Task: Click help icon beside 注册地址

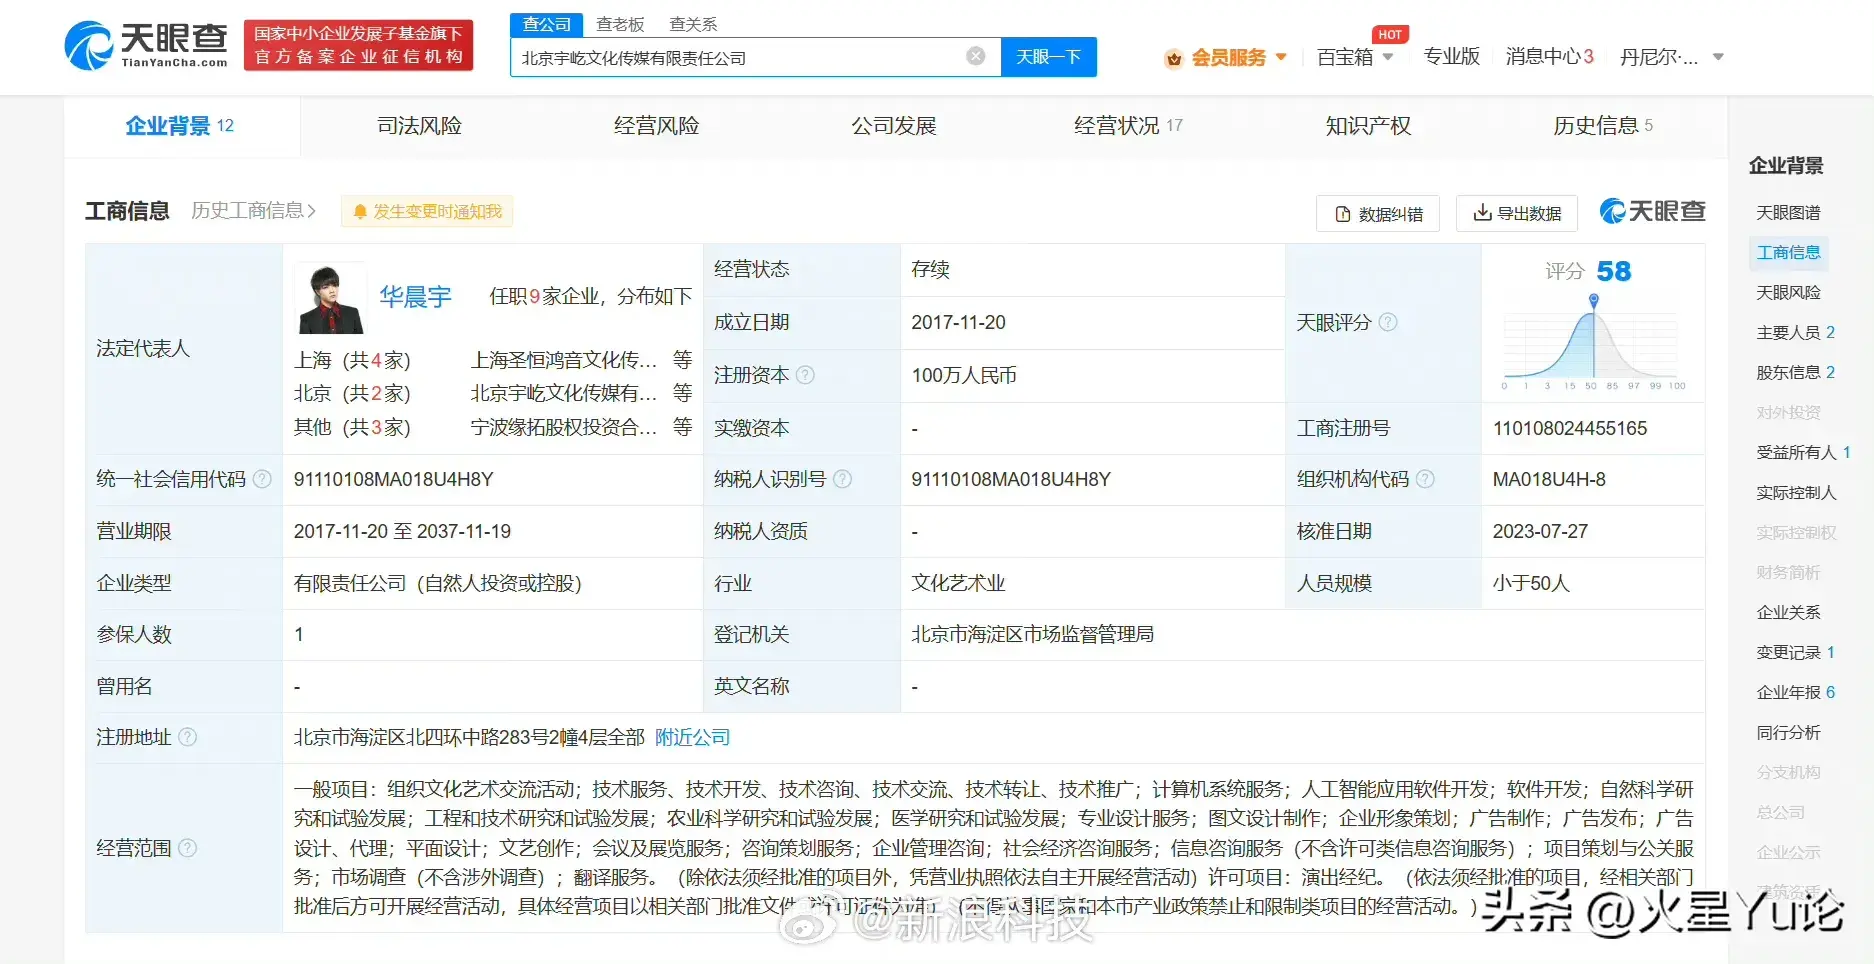Action: point(187,737)
